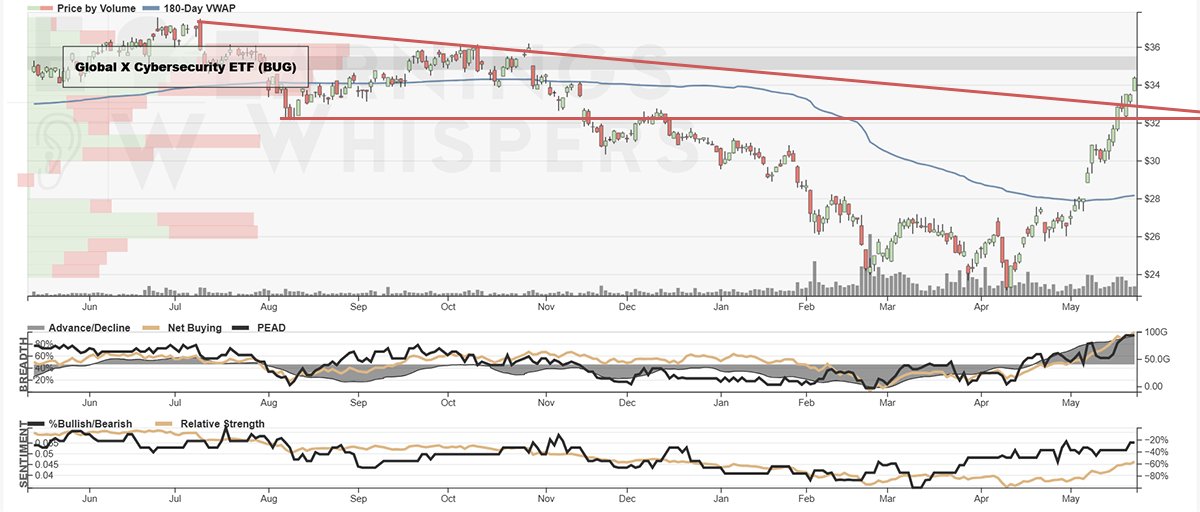Screen dimensions: 1200x512
Task: Click Feb on the price chart time axis
Action: coord(806,306)
